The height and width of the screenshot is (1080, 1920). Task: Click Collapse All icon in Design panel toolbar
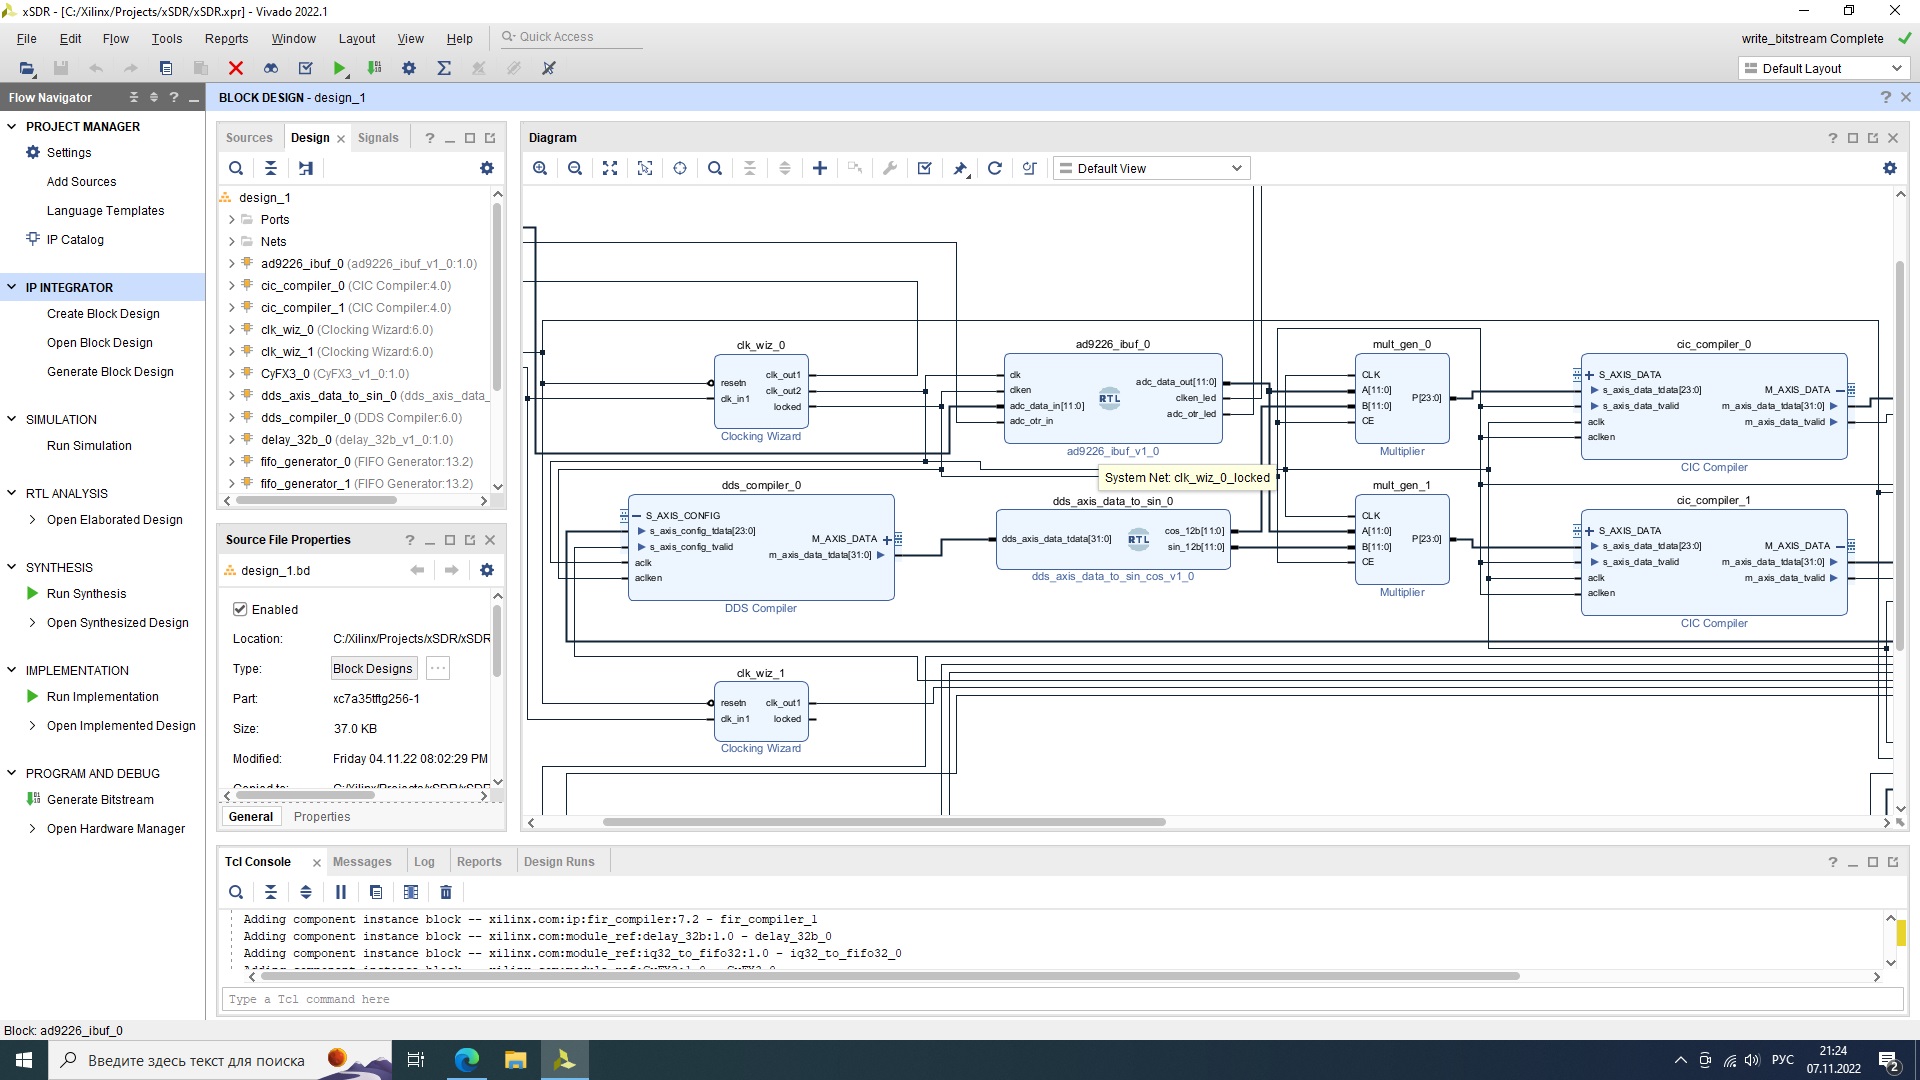271,168
